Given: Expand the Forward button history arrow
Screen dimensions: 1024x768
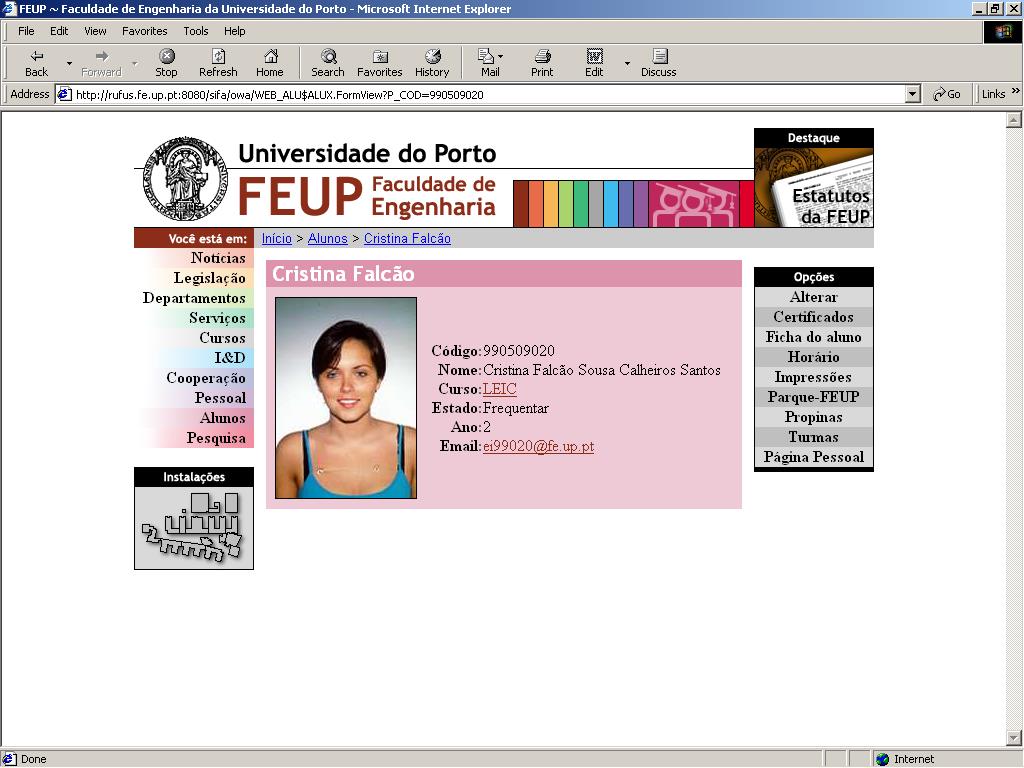Looking at the screenshot, I should (135, 63).
